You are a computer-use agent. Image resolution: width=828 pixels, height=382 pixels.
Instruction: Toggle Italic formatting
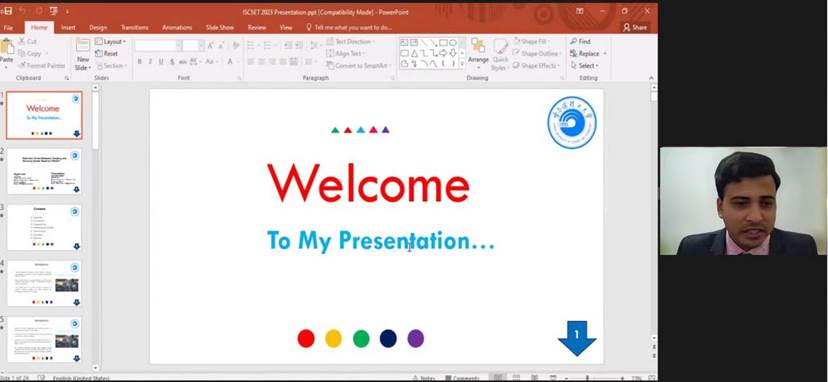pyautogui.click(x=150, y=62)
